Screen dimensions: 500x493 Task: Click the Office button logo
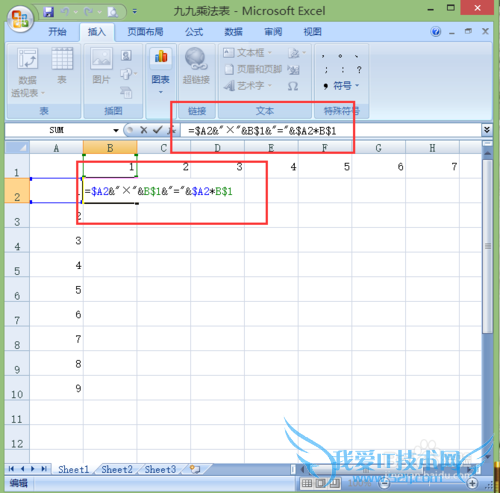tap(20, 18)
